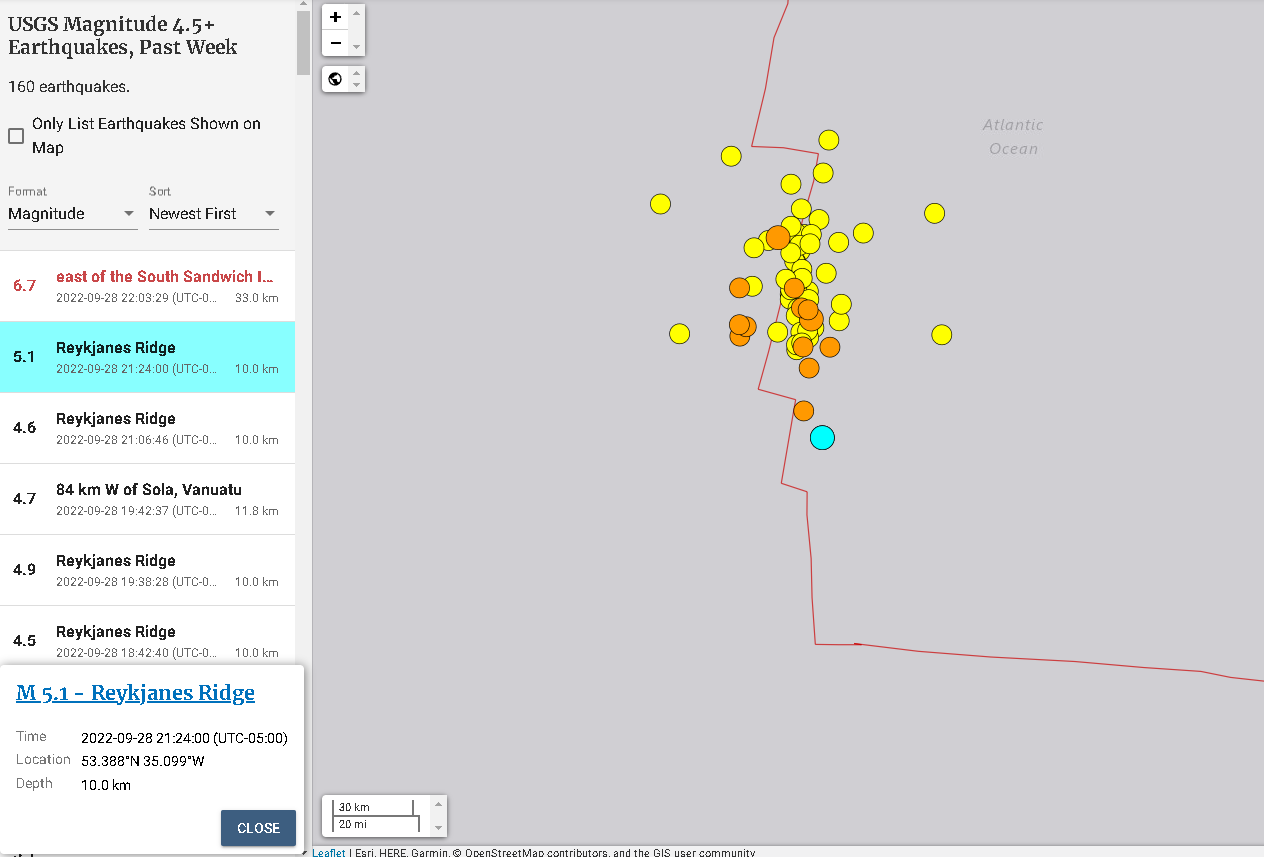This screenshot has height=857, width=1264.
Task: Open the globe basemap/layers control
Action: tap(335, 79)
